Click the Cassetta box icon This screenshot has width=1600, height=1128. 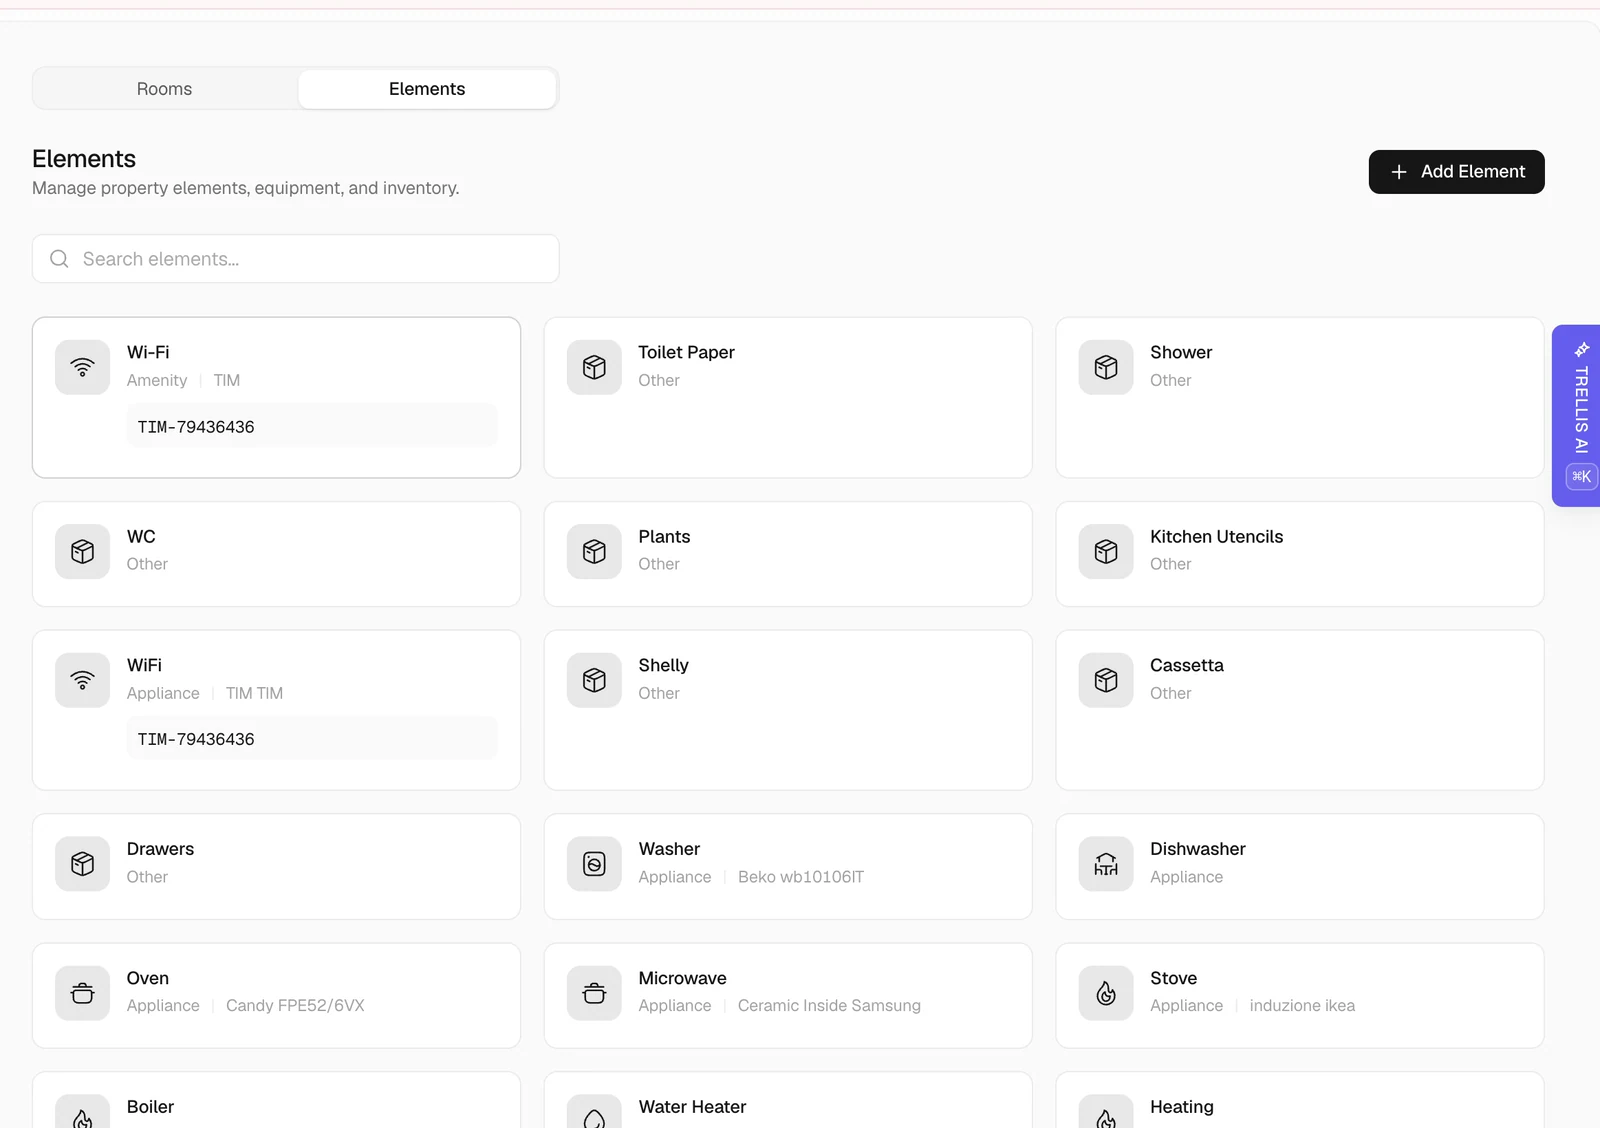[x=1106, y=680]
